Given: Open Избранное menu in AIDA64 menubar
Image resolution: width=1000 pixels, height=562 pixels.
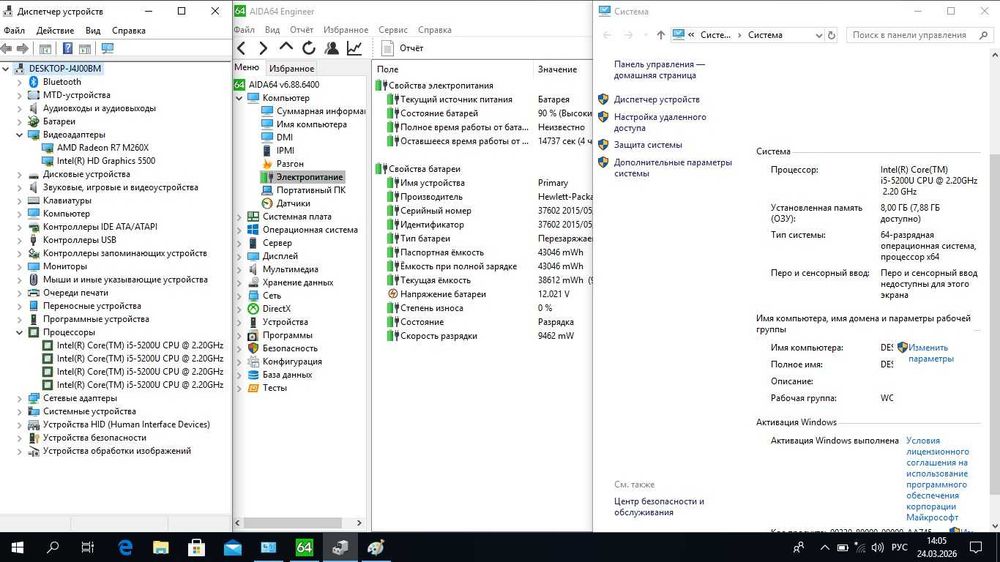Looking at the screenshot, I should pos(346,30).
